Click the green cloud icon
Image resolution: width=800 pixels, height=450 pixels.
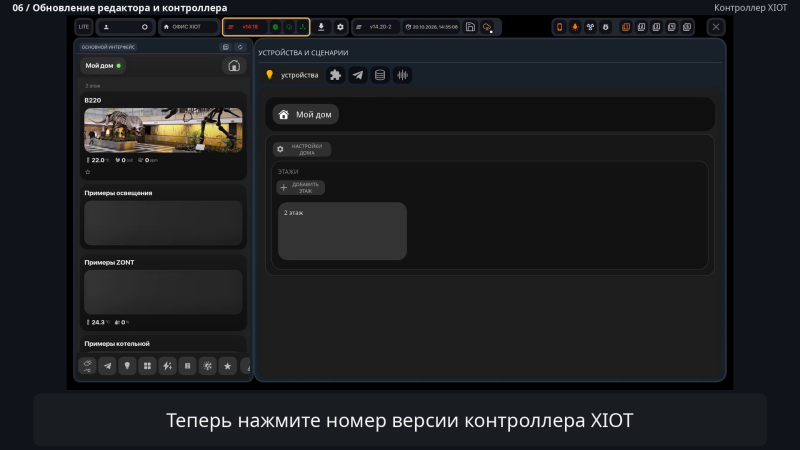(289, 27)
